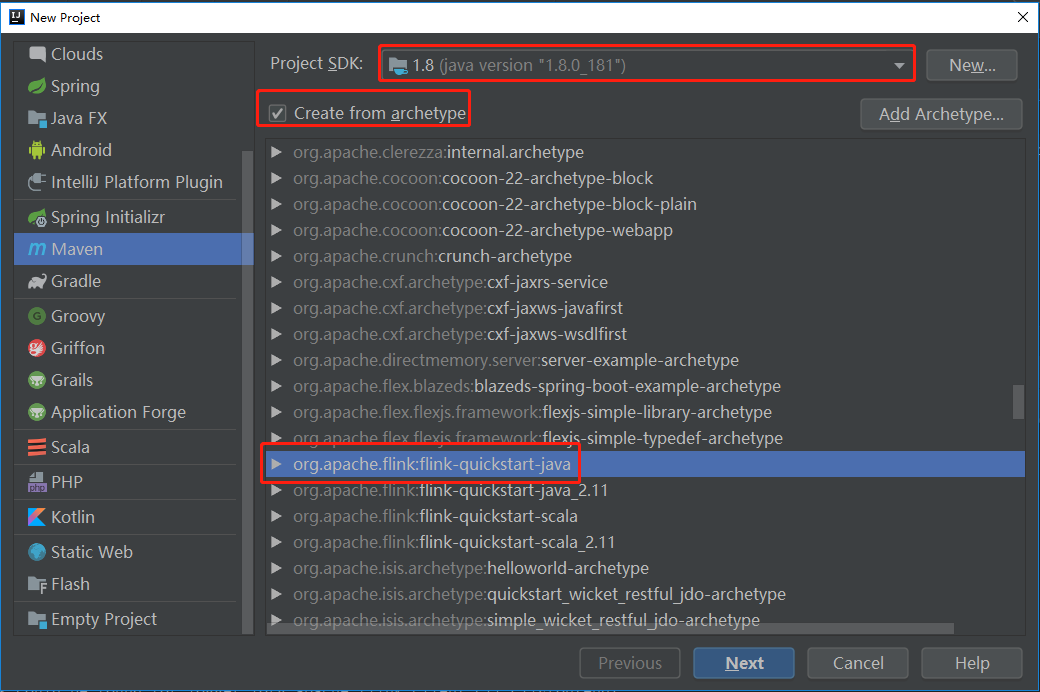Select cocoon-22-archetype-webapp archetype row
The height and width of the screenshot is (692, 1040).
pos(645,230)
